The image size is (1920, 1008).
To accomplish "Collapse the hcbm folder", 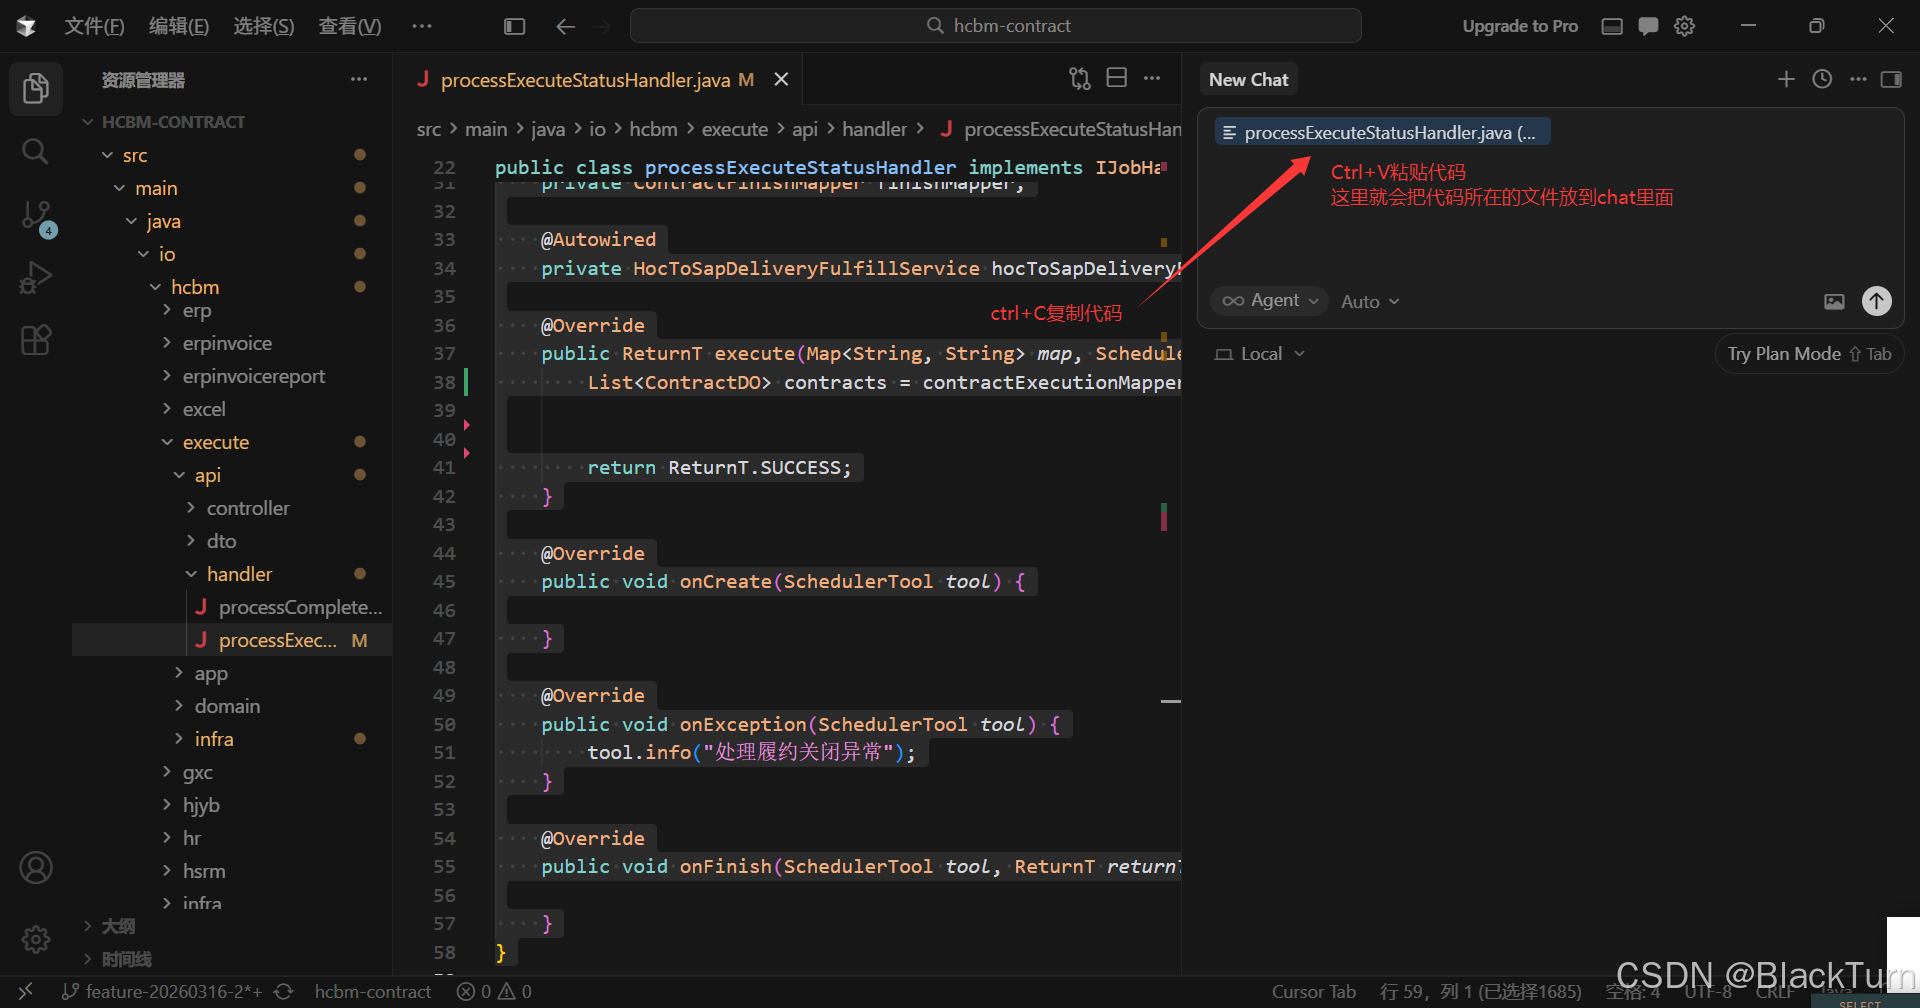I will point(194,287).
